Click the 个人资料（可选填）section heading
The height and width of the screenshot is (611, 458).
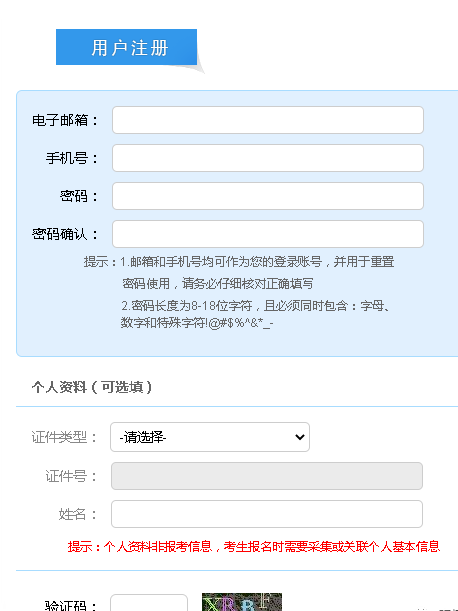coord(92,387)
